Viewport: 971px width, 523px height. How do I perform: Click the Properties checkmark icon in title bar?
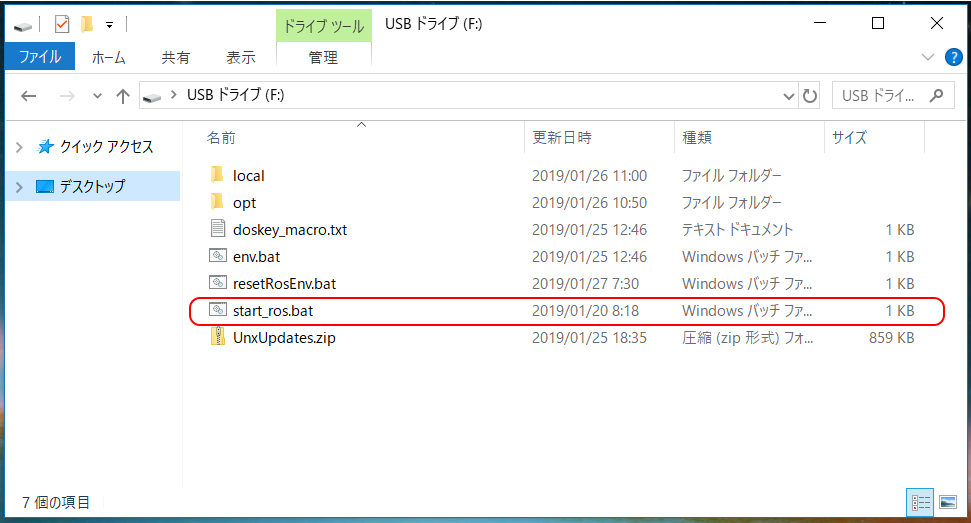[x=62, y=24]
